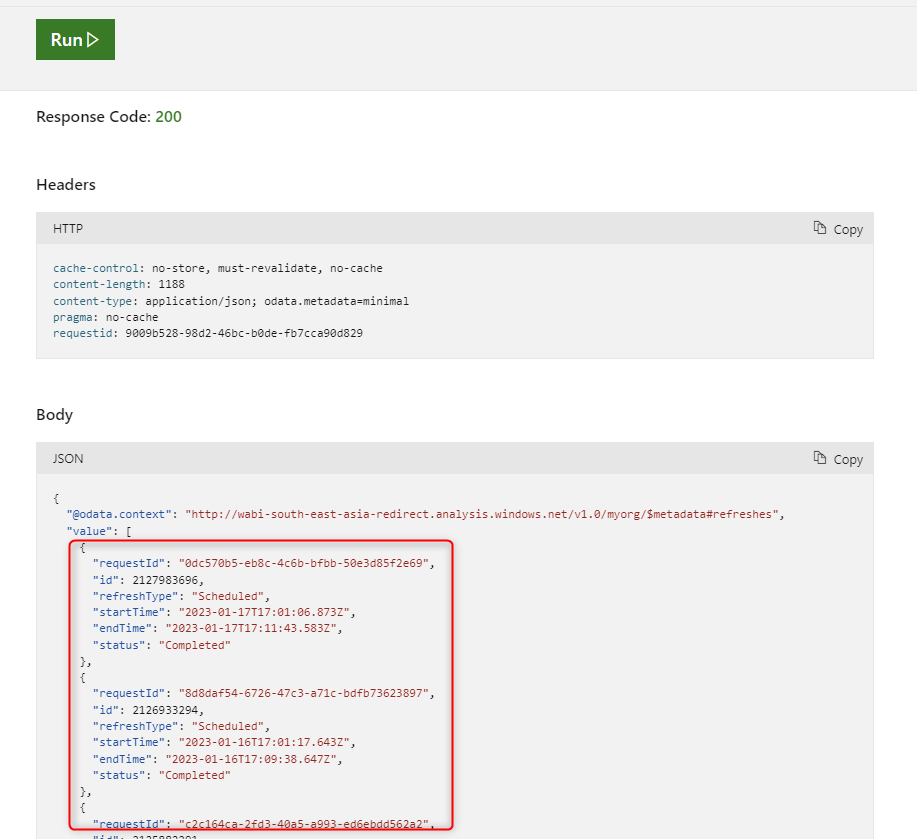The image size is (917, 839).
Task: Click the HTTP label in Headers block
Action: 68,229
